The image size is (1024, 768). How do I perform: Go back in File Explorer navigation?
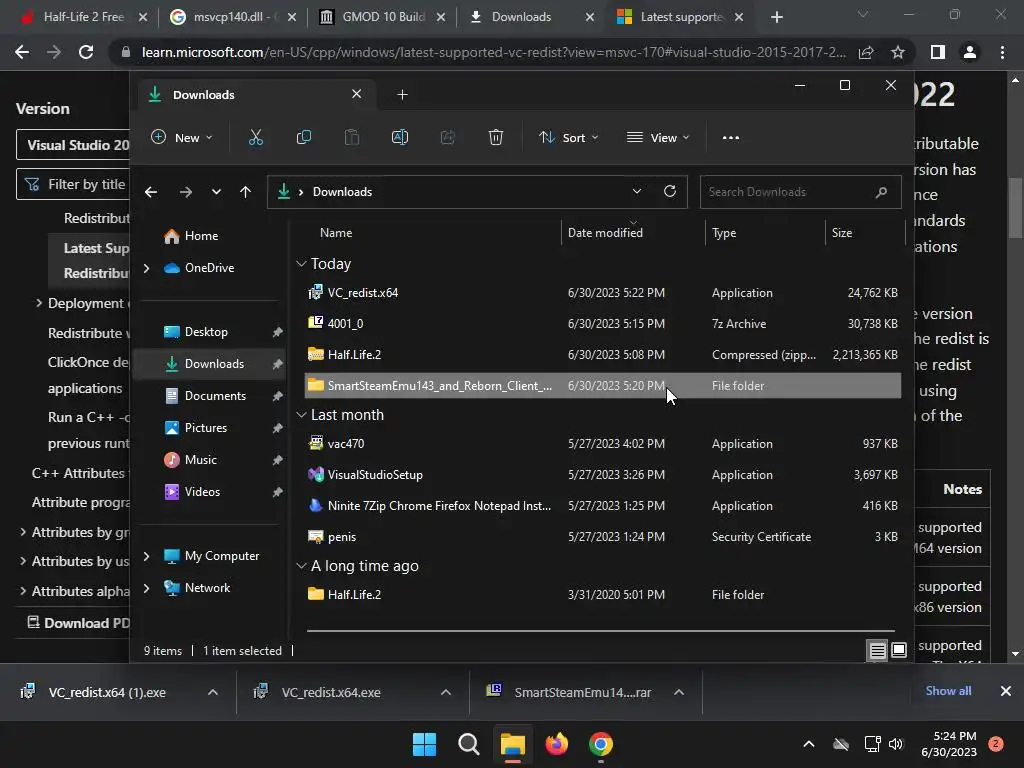point(151,192)
